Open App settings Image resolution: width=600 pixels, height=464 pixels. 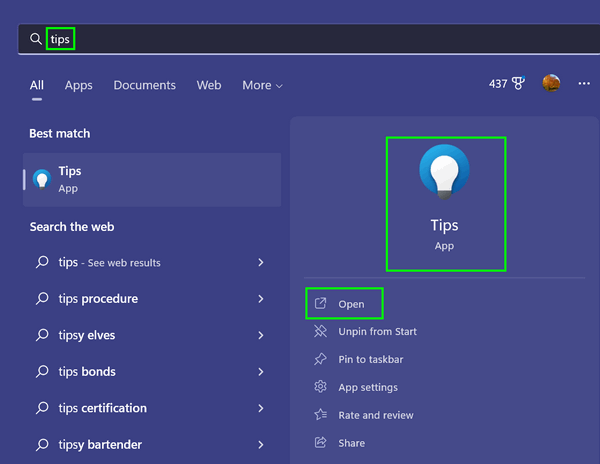(x=368, y=387)
